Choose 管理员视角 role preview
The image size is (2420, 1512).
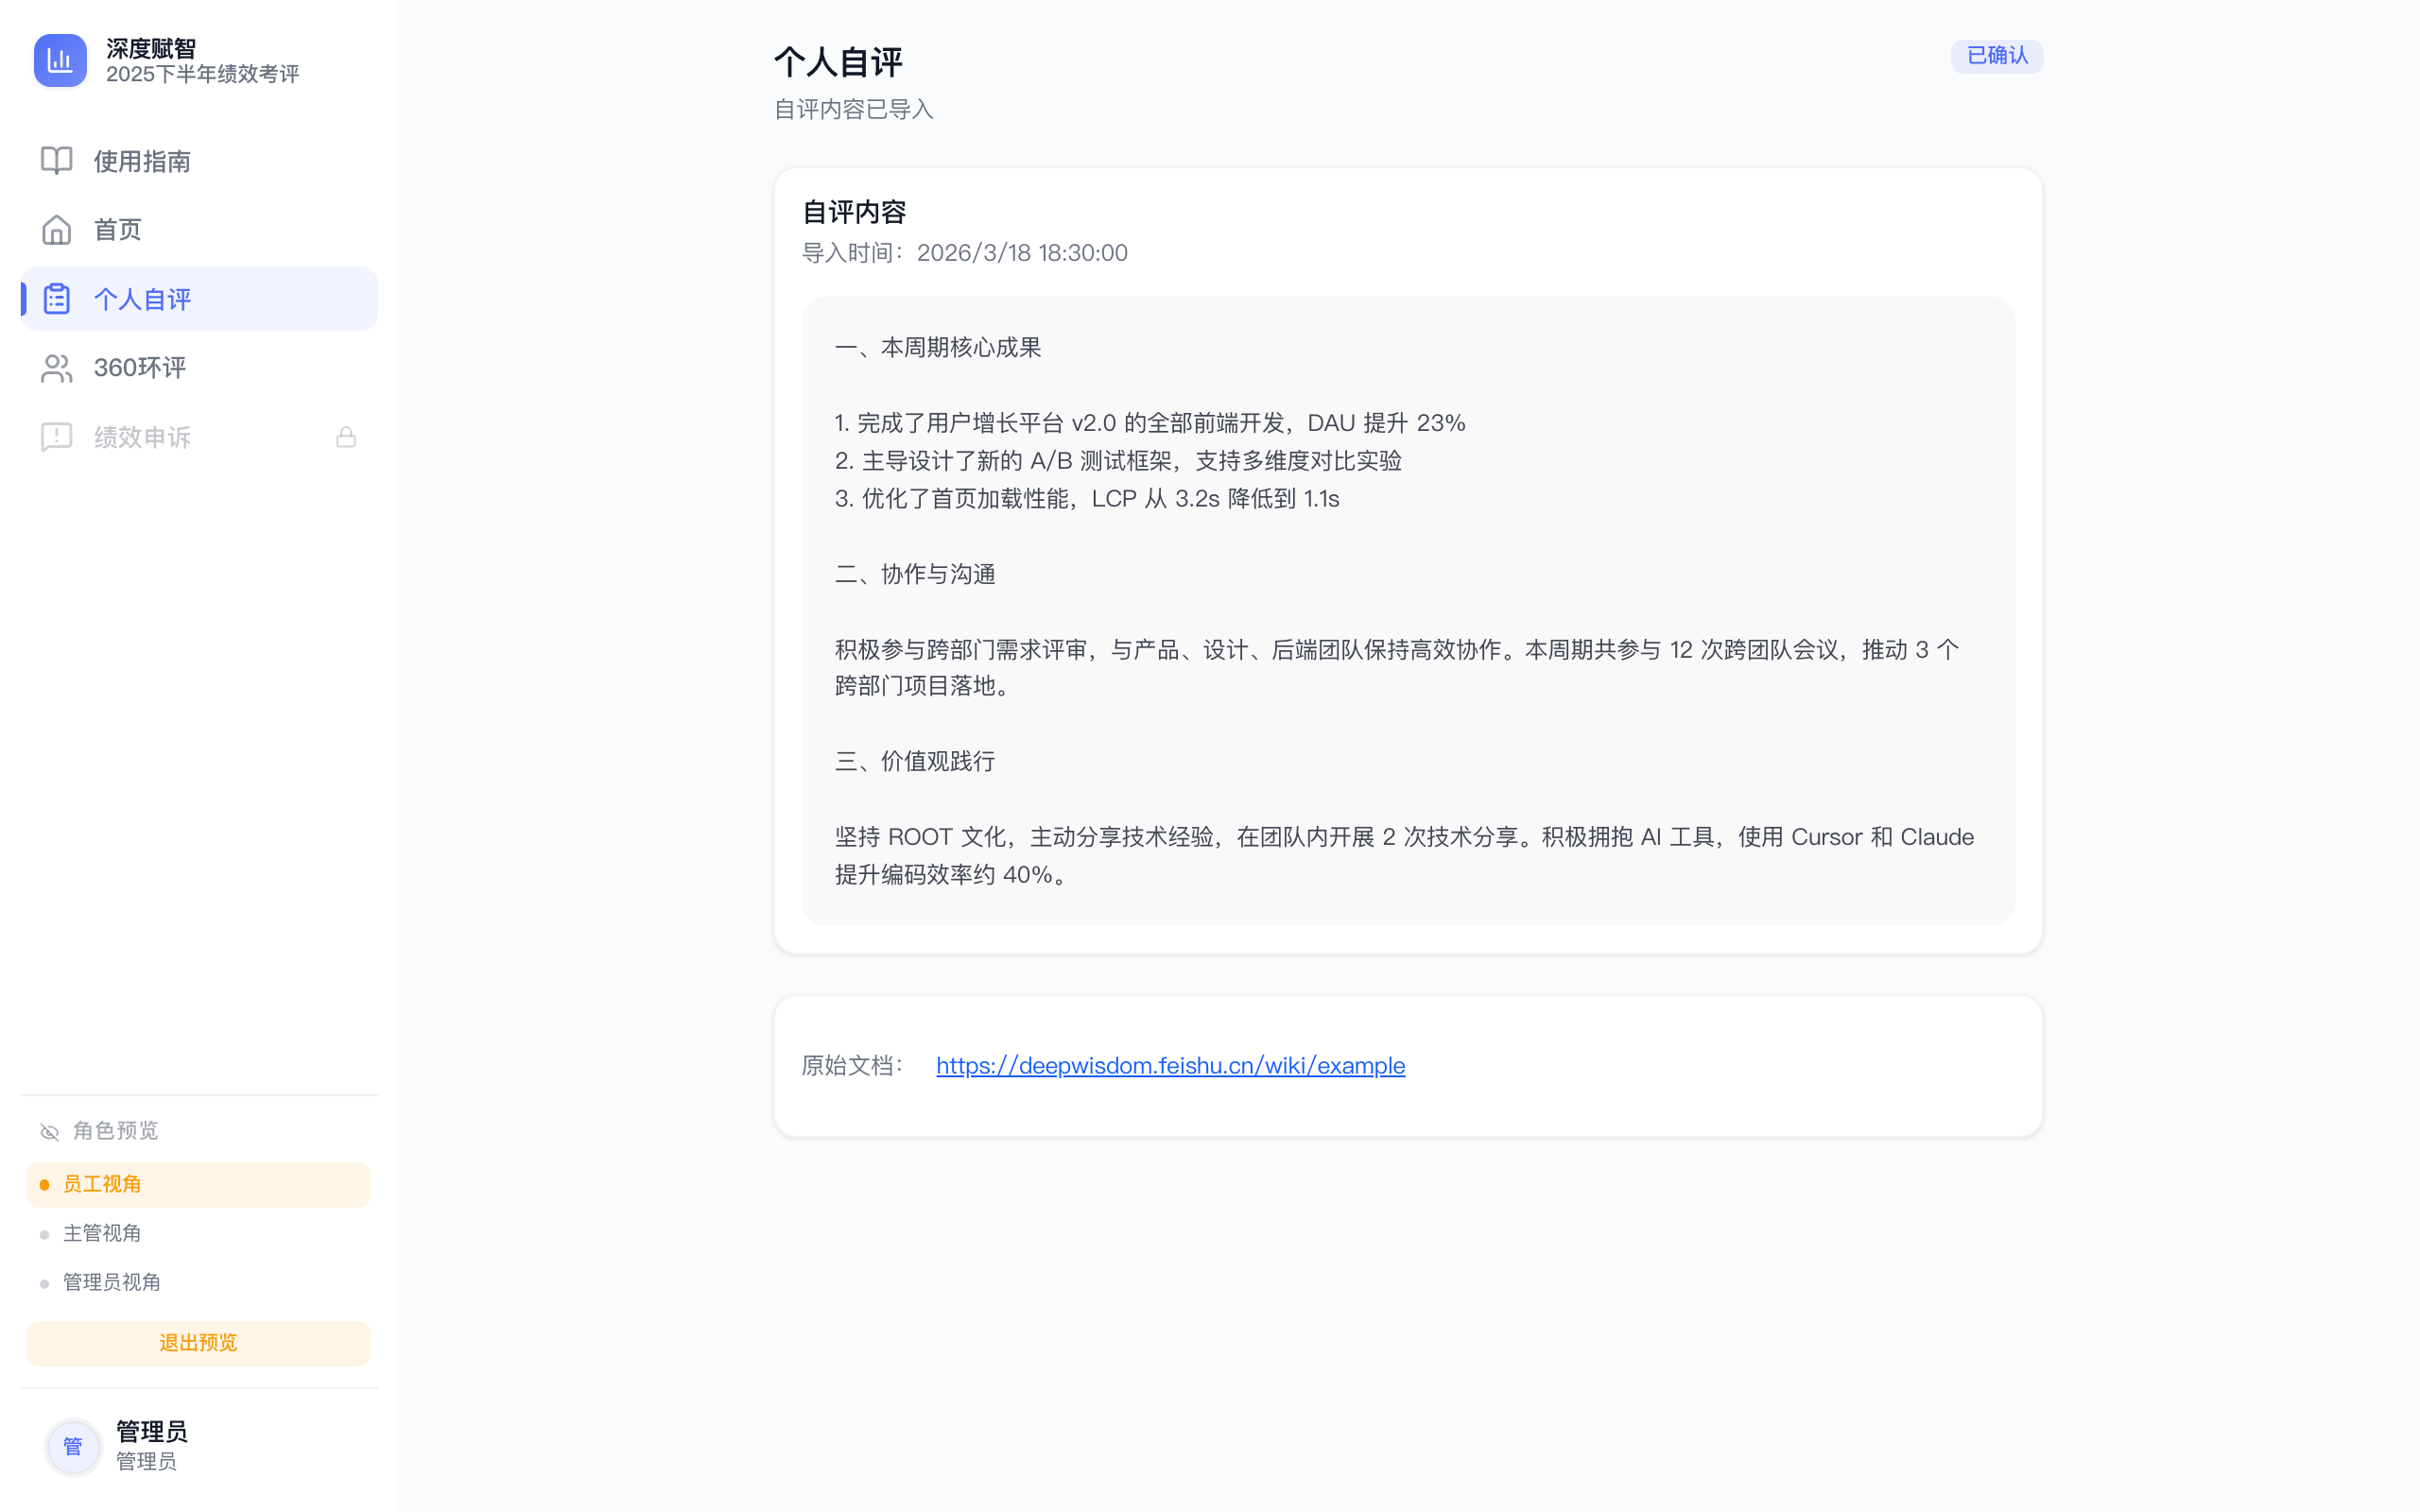pos(112,1282)
